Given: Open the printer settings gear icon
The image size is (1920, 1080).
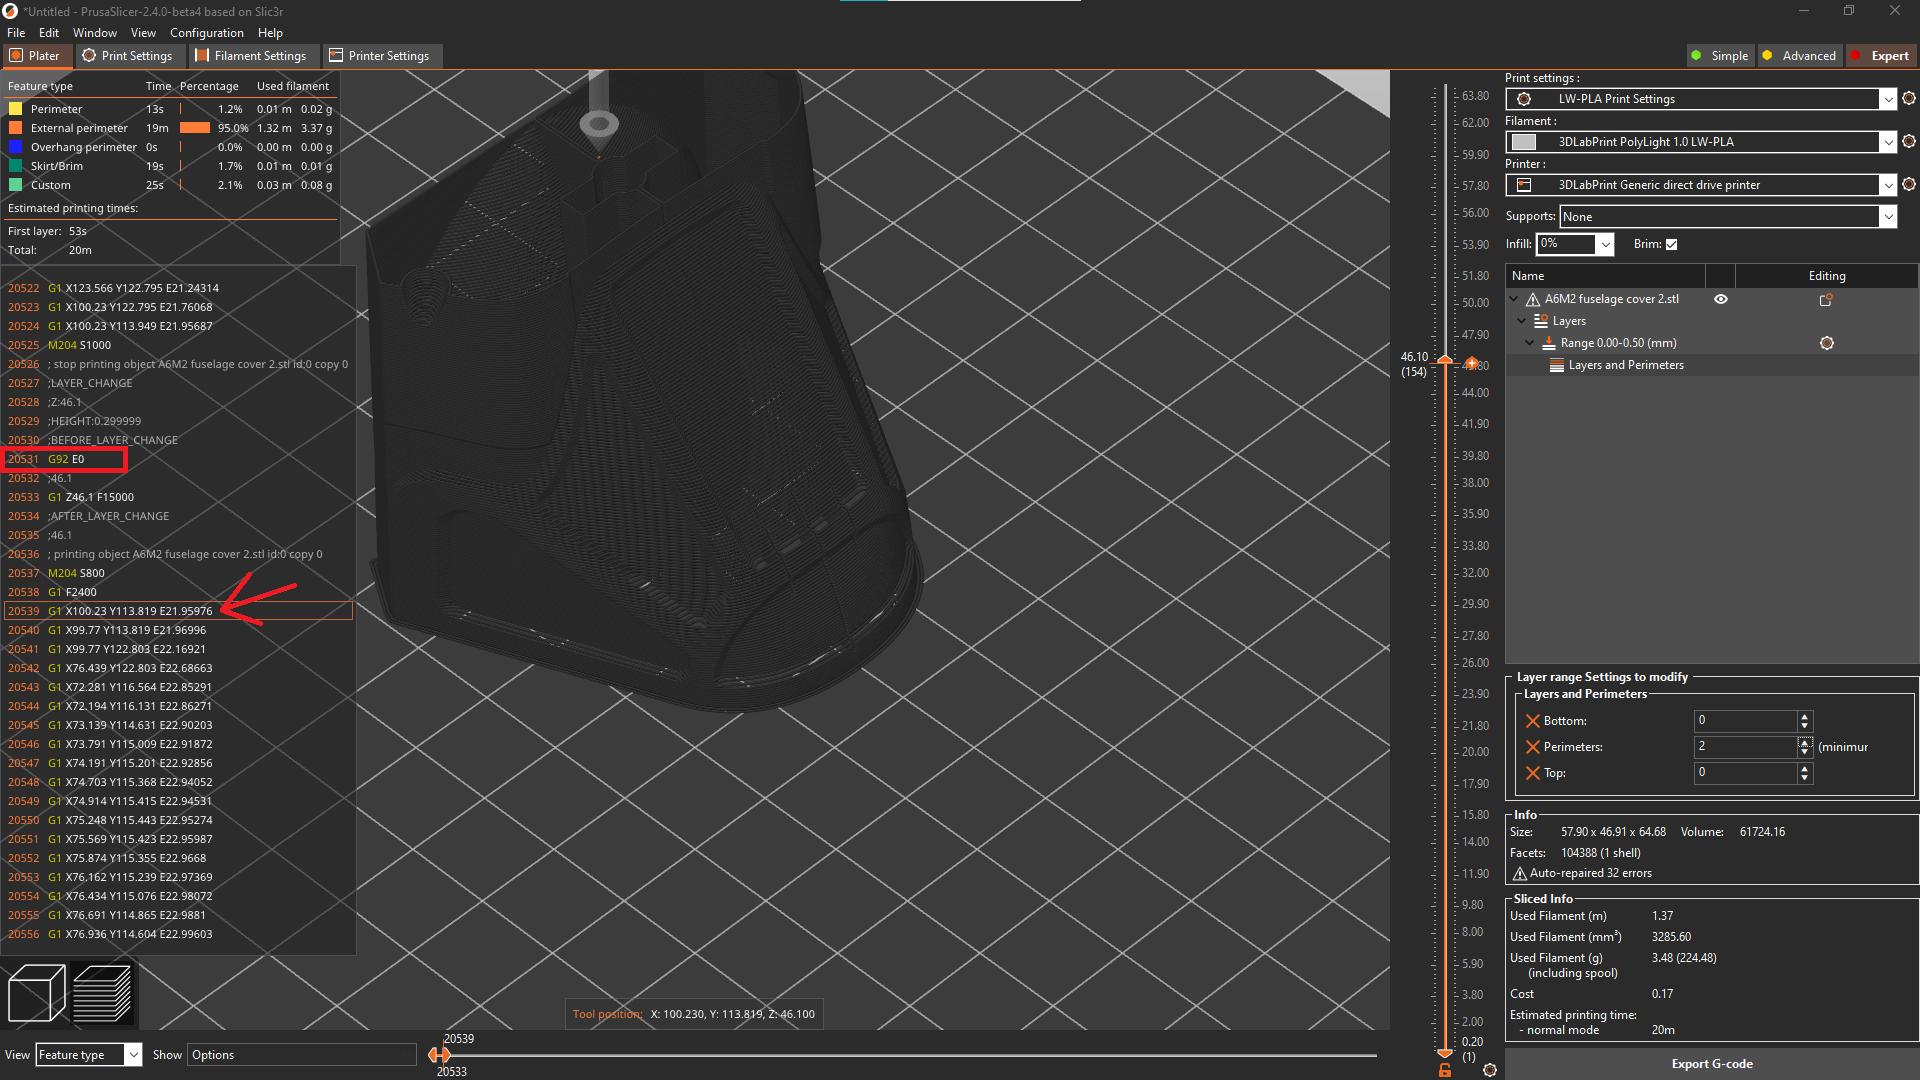Looking at the screenshot, I should pos(1910,184).
